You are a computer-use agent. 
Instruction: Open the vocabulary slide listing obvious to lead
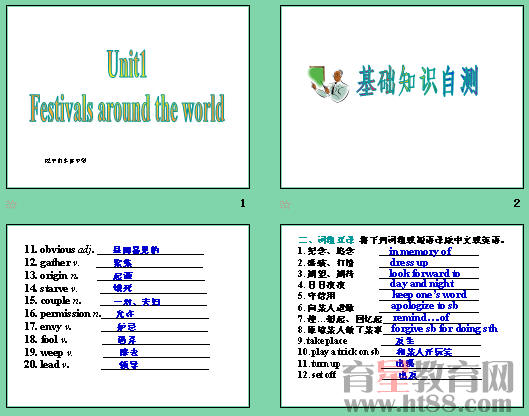coord(128,316)
